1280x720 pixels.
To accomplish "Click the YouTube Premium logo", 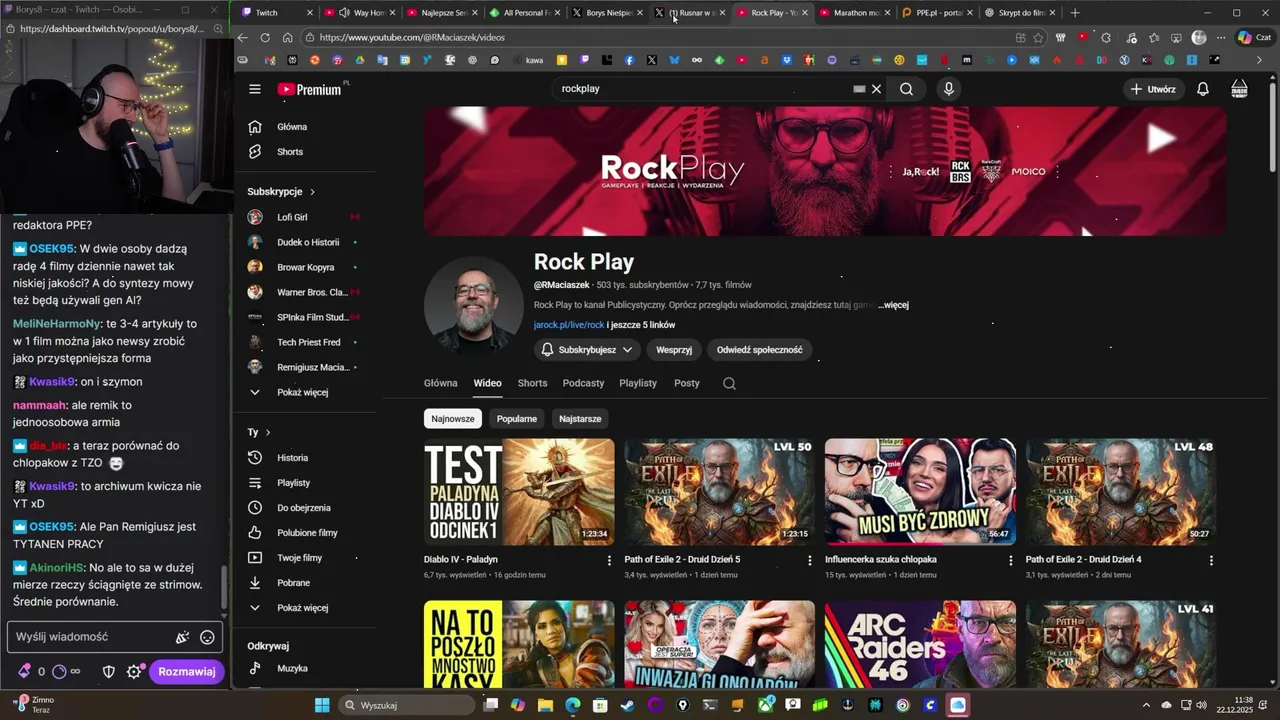I will pyautogui.click(x=310, y=89).
